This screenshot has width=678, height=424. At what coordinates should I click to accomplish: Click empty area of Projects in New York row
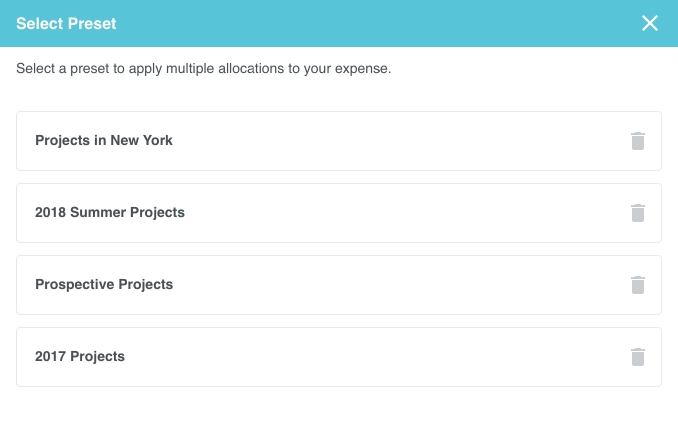[400, 141]
